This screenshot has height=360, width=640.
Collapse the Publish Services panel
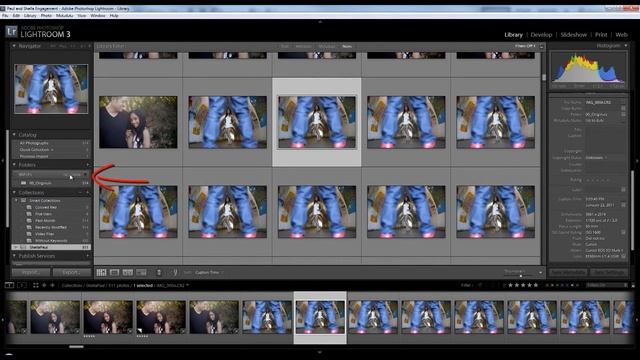14,256
